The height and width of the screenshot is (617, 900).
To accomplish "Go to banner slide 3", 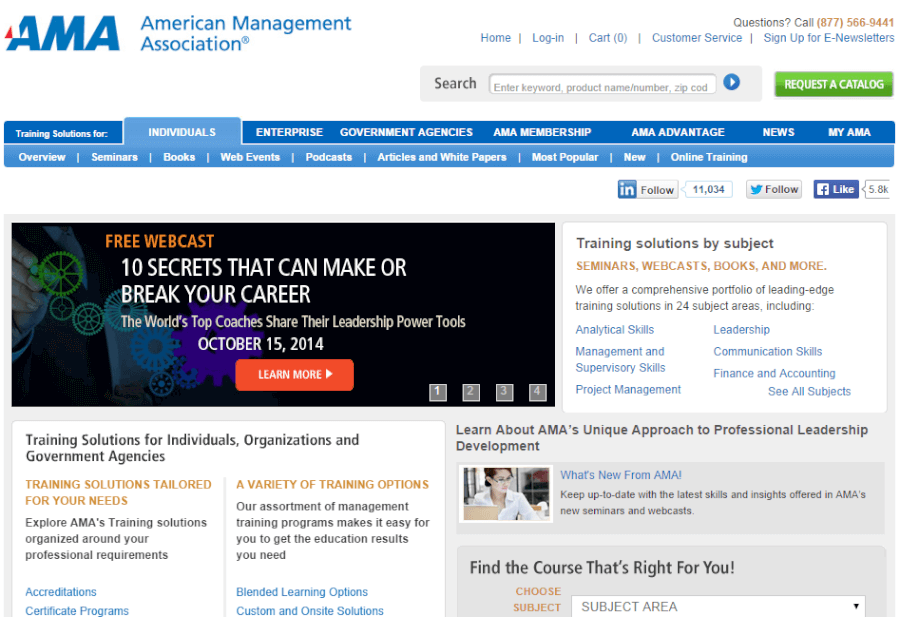I will pos(504,393).
